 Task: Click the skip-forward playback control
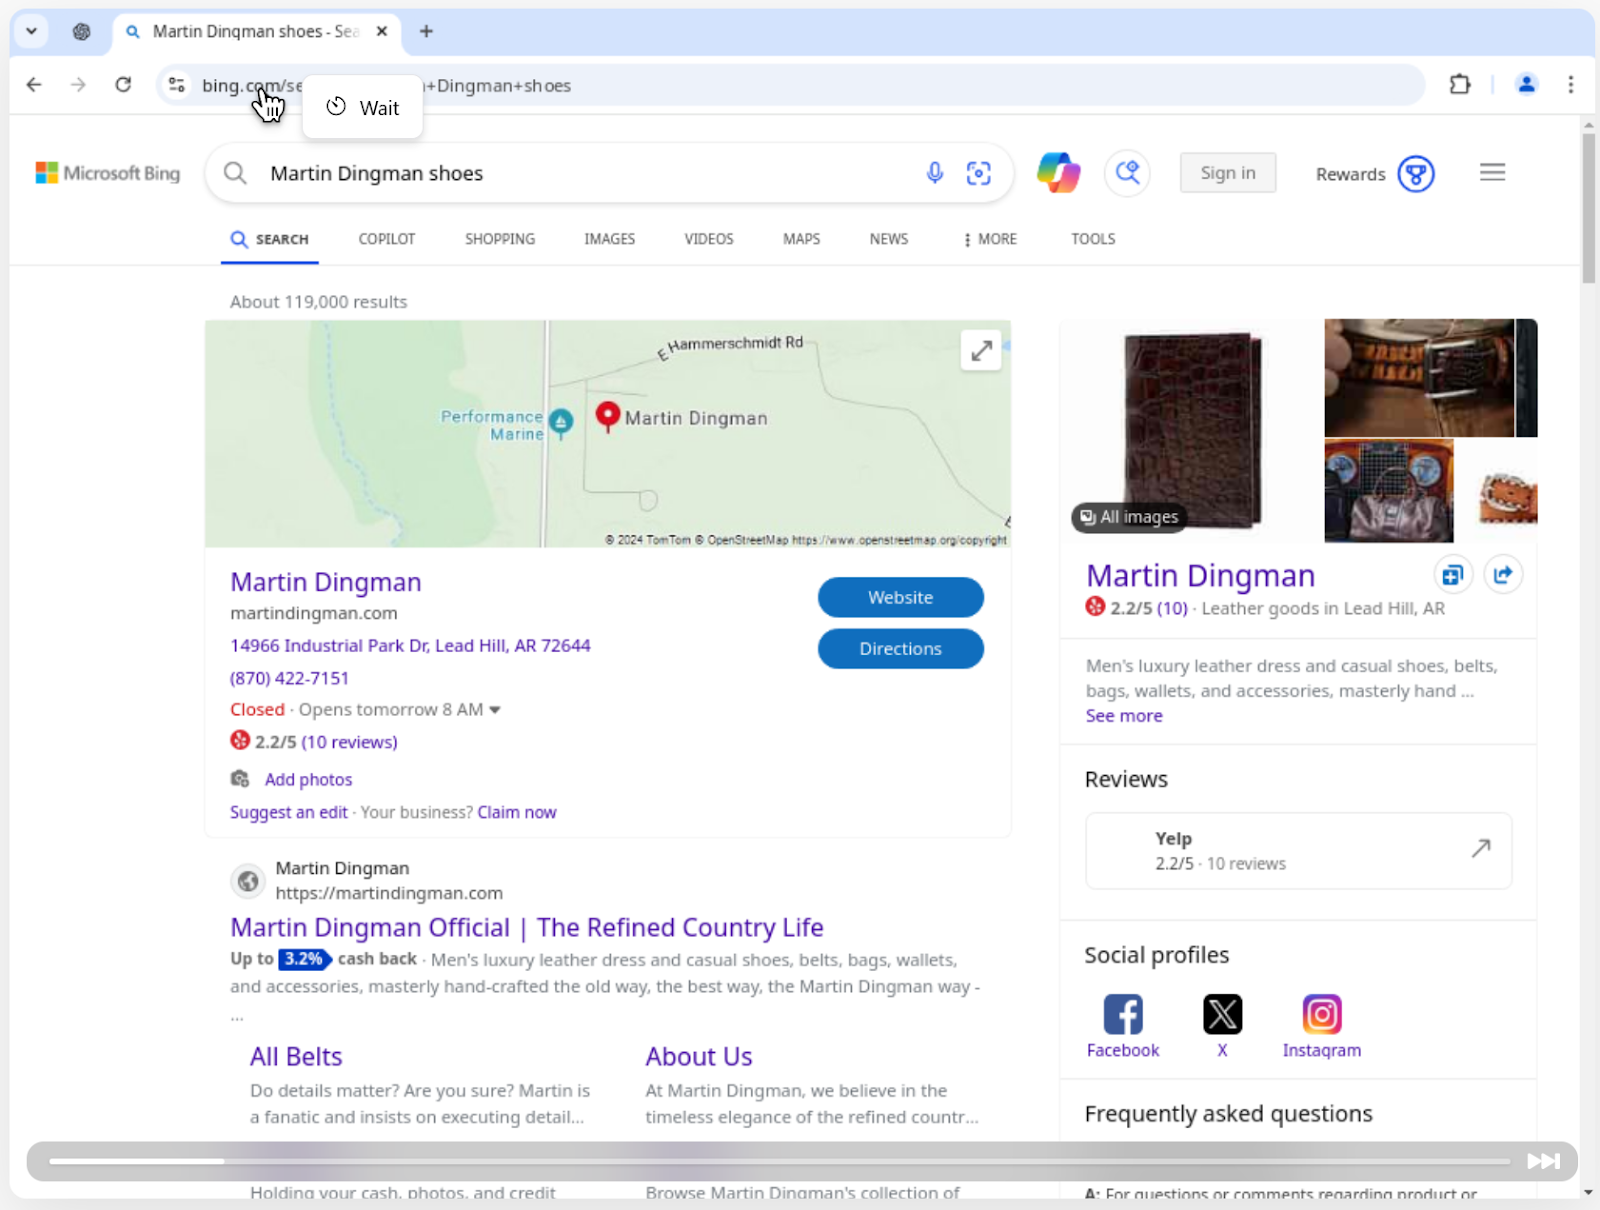point(1543,1161)
